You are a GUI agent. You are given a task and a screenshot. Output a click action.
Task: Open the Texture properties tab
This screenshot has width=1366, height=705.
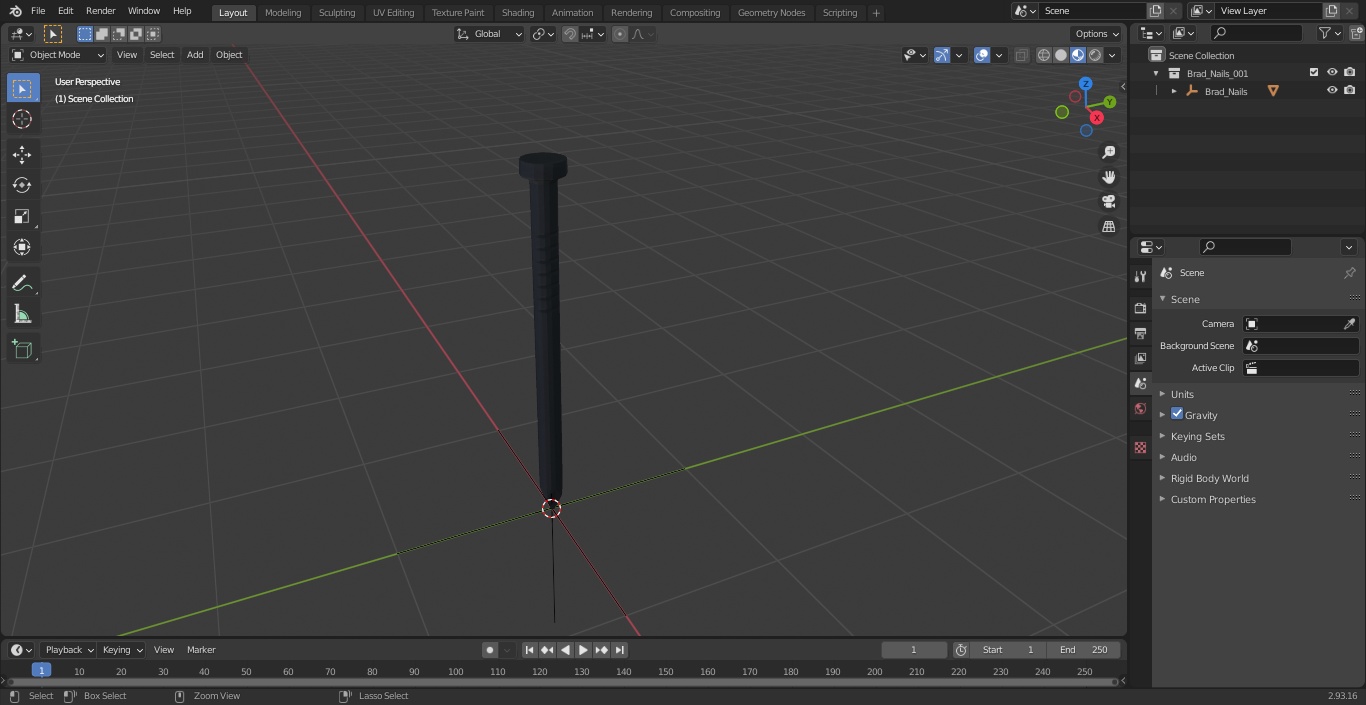point(1140,448)
